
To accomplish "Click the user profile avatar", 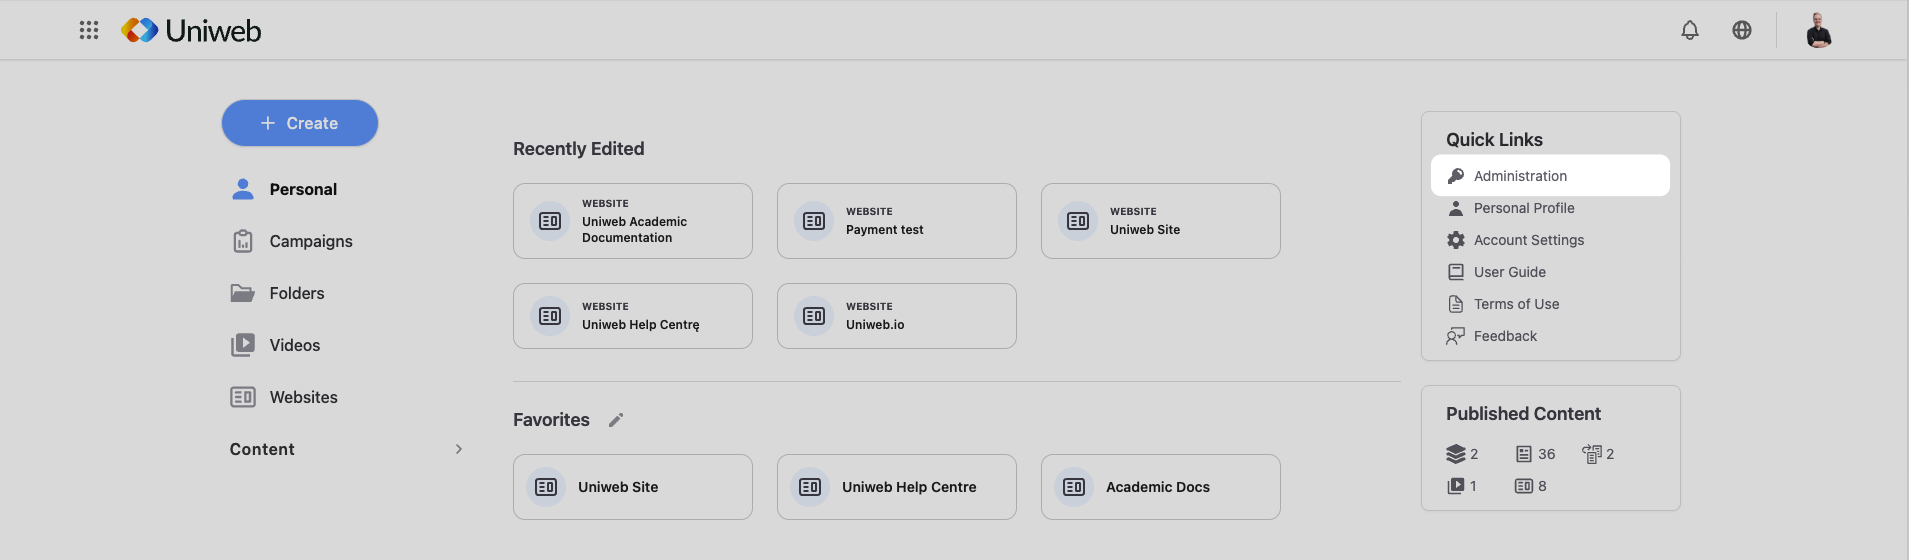I will [1819, 30].
